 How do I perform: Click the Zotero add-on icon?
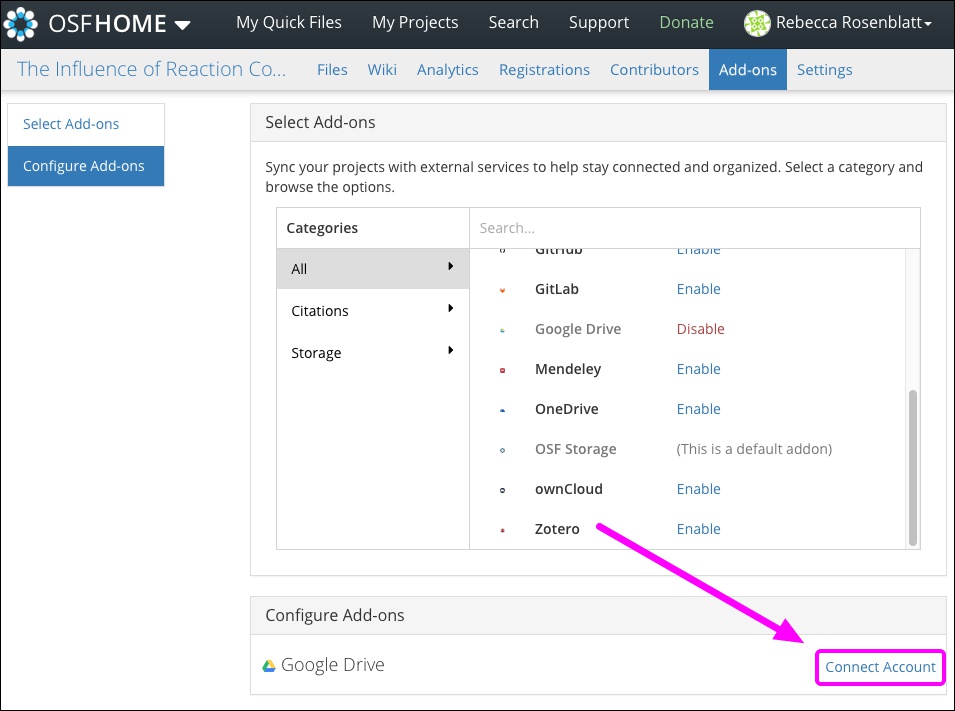tap(502, 531)
